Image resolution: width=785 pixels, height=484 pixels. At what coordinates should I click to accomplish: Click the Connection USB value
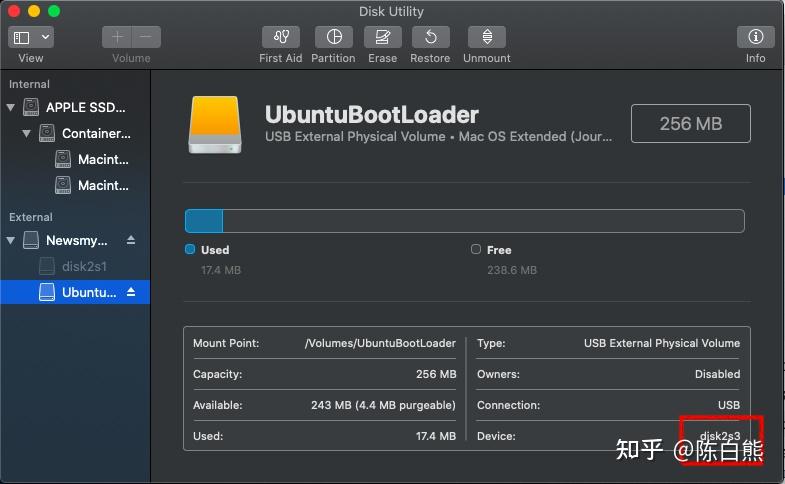click(x=729, y=405)
